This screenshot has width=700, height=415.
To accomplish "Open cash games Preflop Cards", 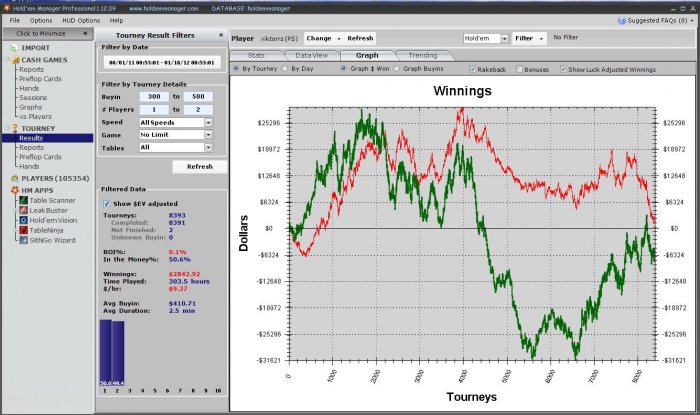I will click(x=40, y=79).
